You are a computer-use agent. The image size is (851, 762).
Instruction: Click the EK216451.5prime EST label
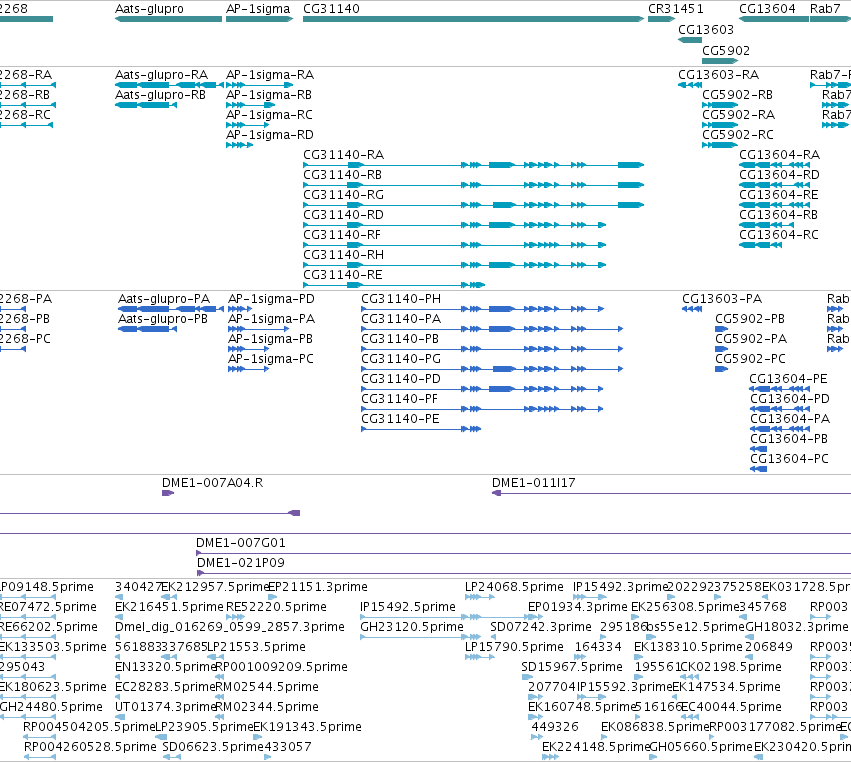[x=169, y=607]
